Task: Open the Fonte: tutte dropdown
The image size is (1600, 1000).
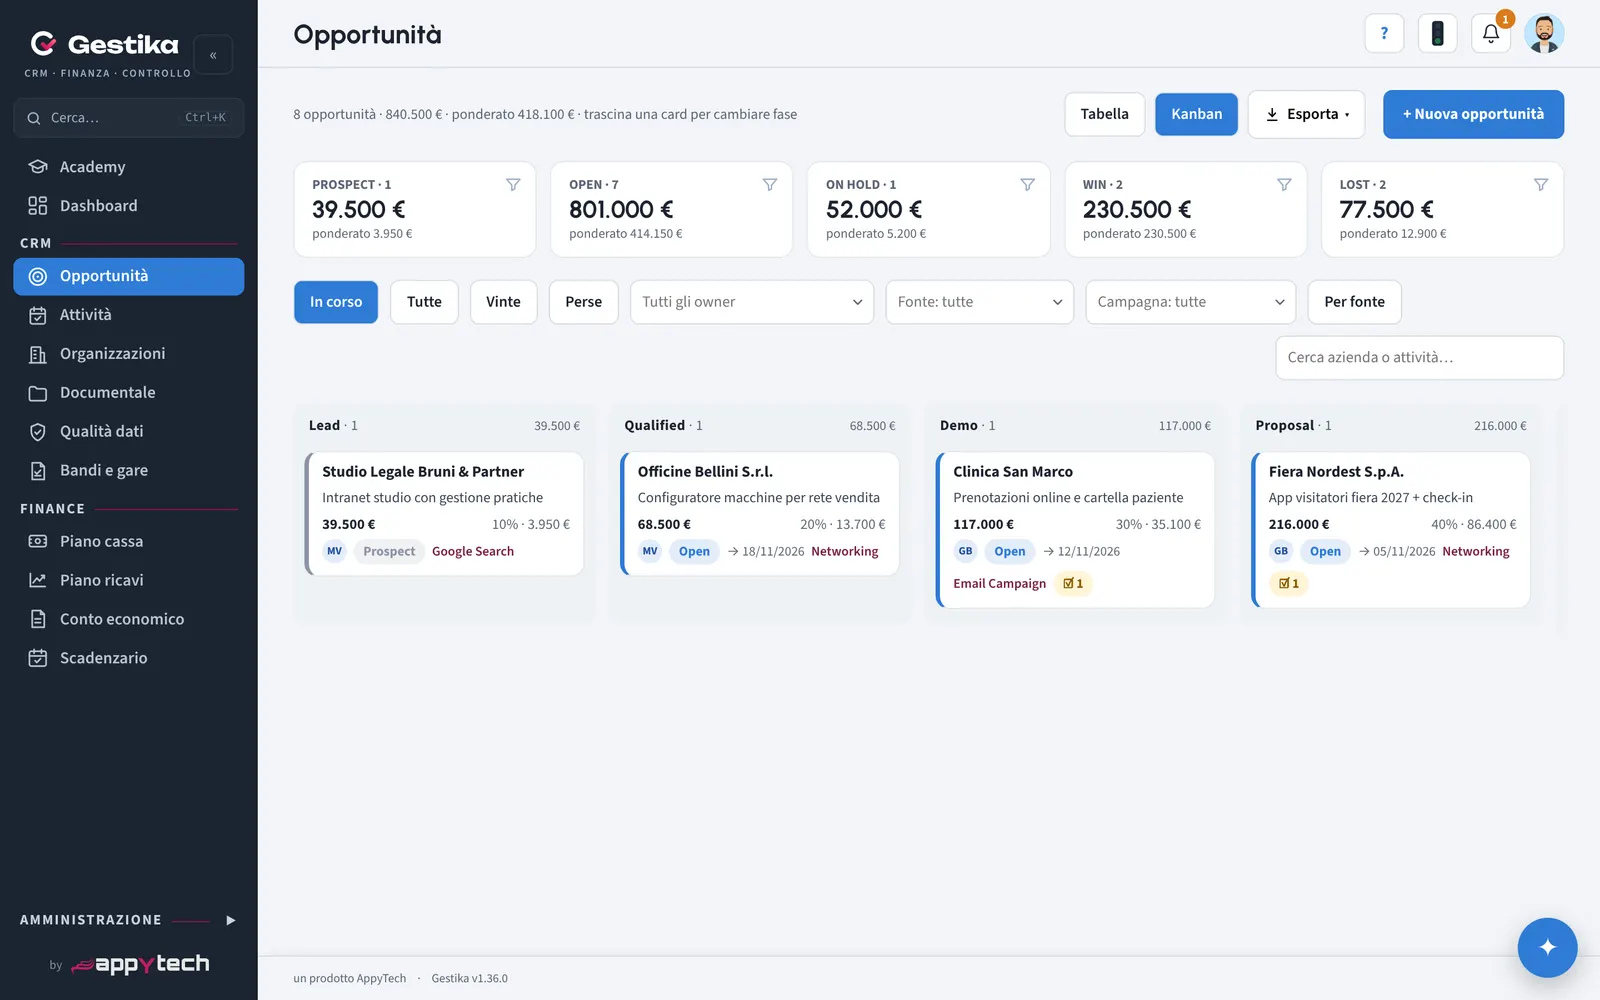Action: [x=980, y=302]
